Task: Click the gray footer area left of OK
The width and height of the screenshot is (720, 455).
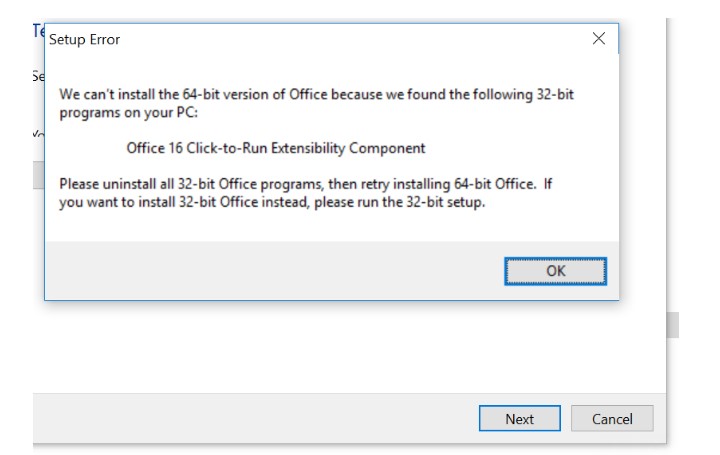Action: 270,271
